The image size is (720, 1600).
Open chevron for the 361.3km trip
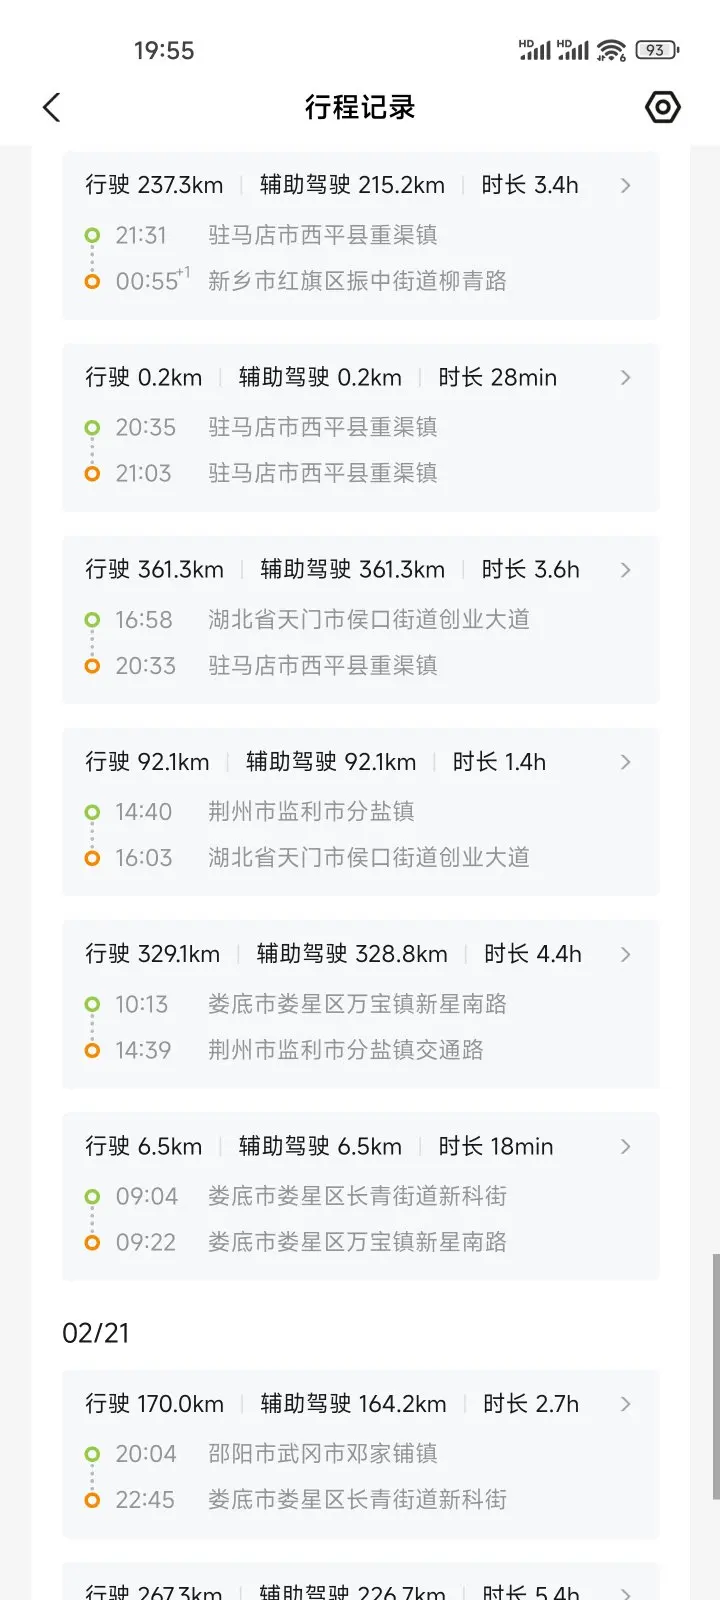tap(625, 570)
